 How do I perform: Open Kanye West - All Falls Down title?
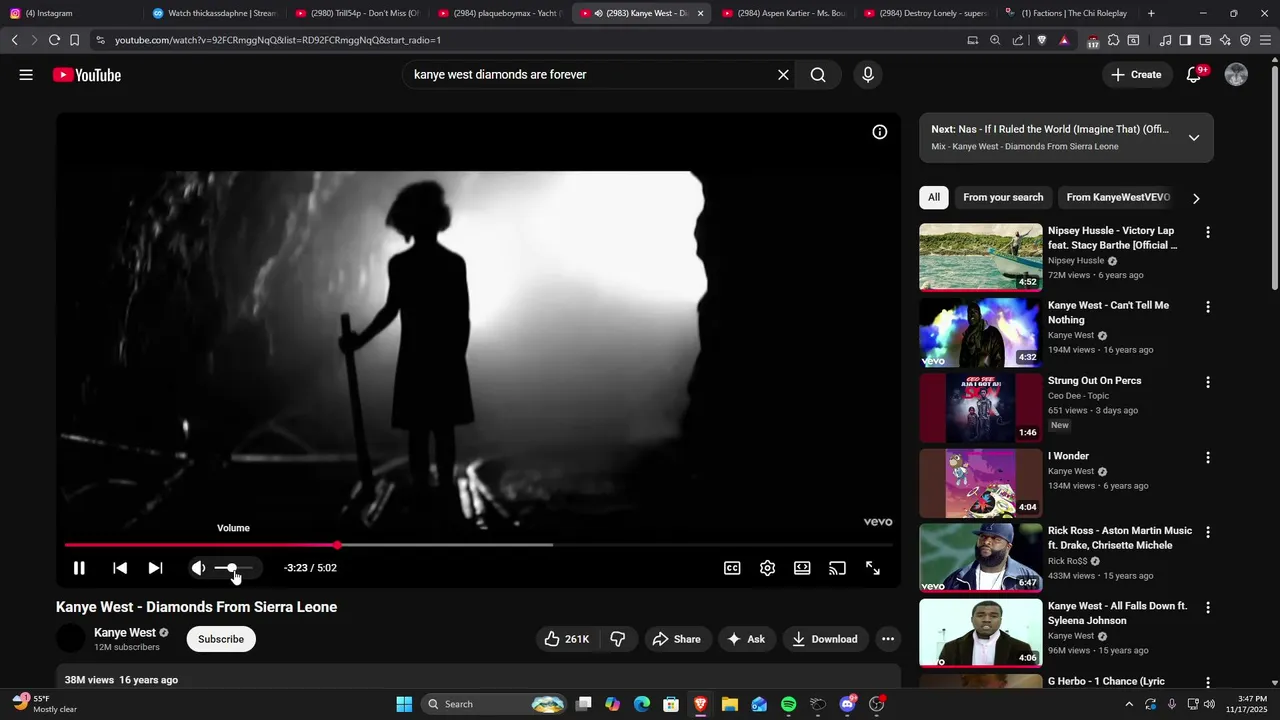point(1118,613)
